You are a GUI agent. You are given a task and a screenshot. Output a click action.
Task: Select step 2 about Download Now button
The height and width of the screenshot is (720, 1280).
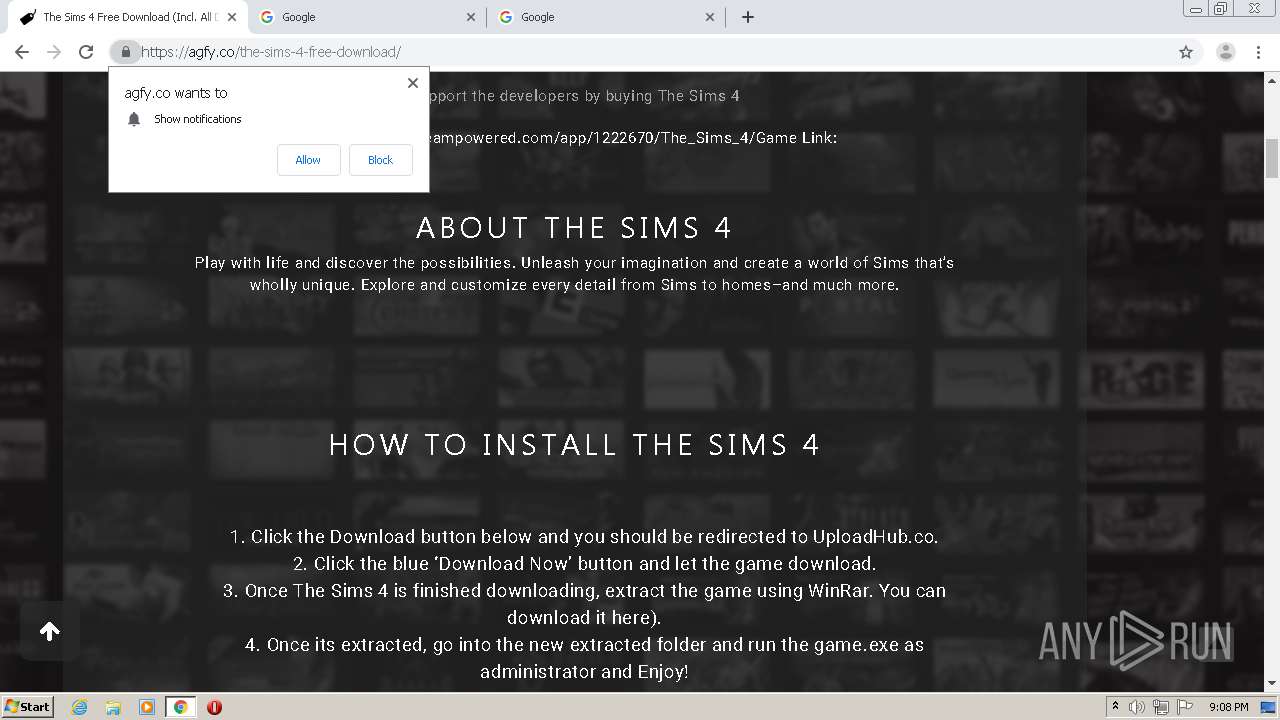click(584, 564)
